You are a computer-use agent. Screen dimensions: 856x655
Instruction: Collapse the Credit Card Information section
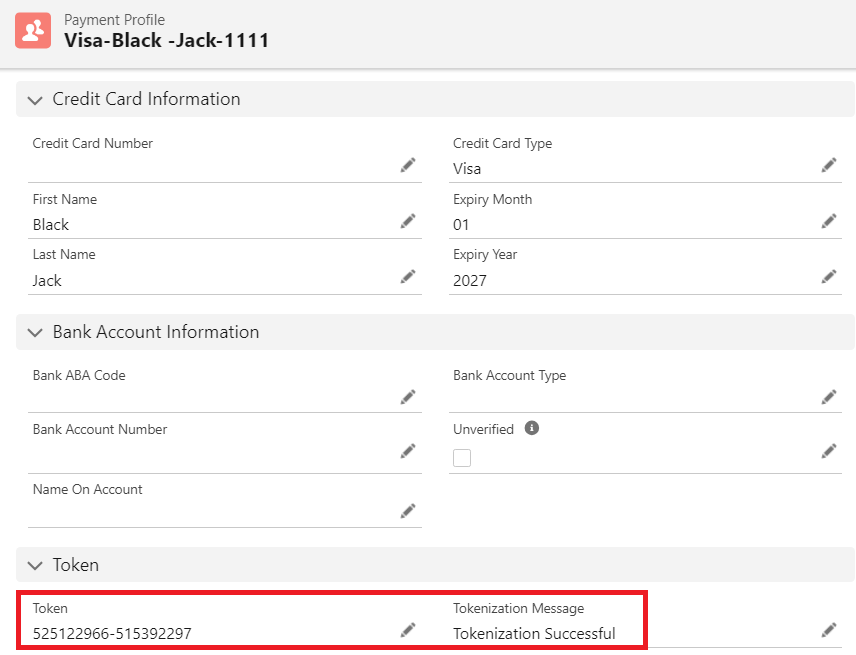tap(36, 100)
